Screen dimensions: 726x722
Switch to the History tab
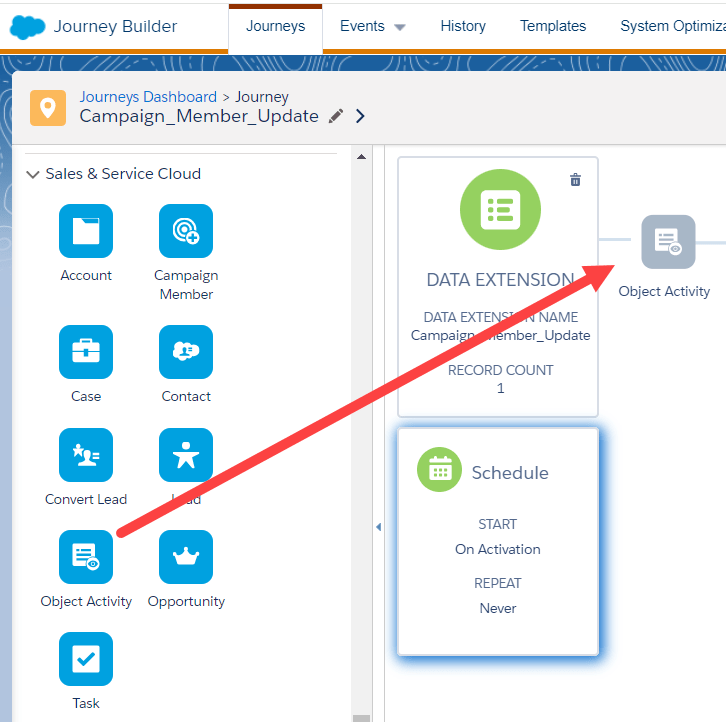[x=463, y=27]
